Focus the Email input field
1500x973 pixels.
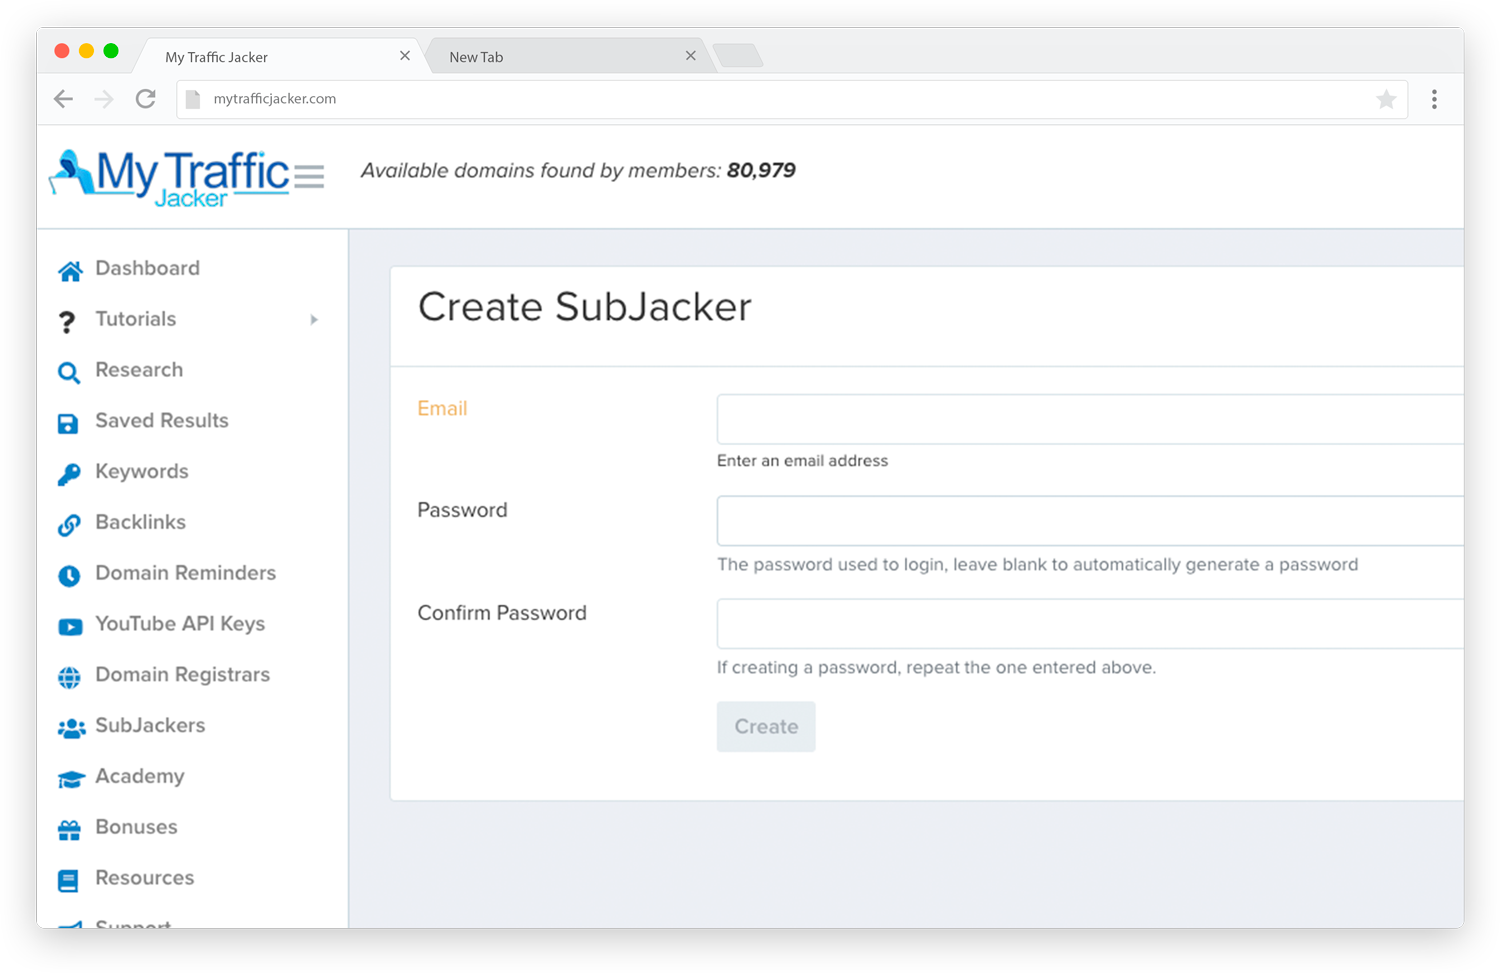(1090, 419)
